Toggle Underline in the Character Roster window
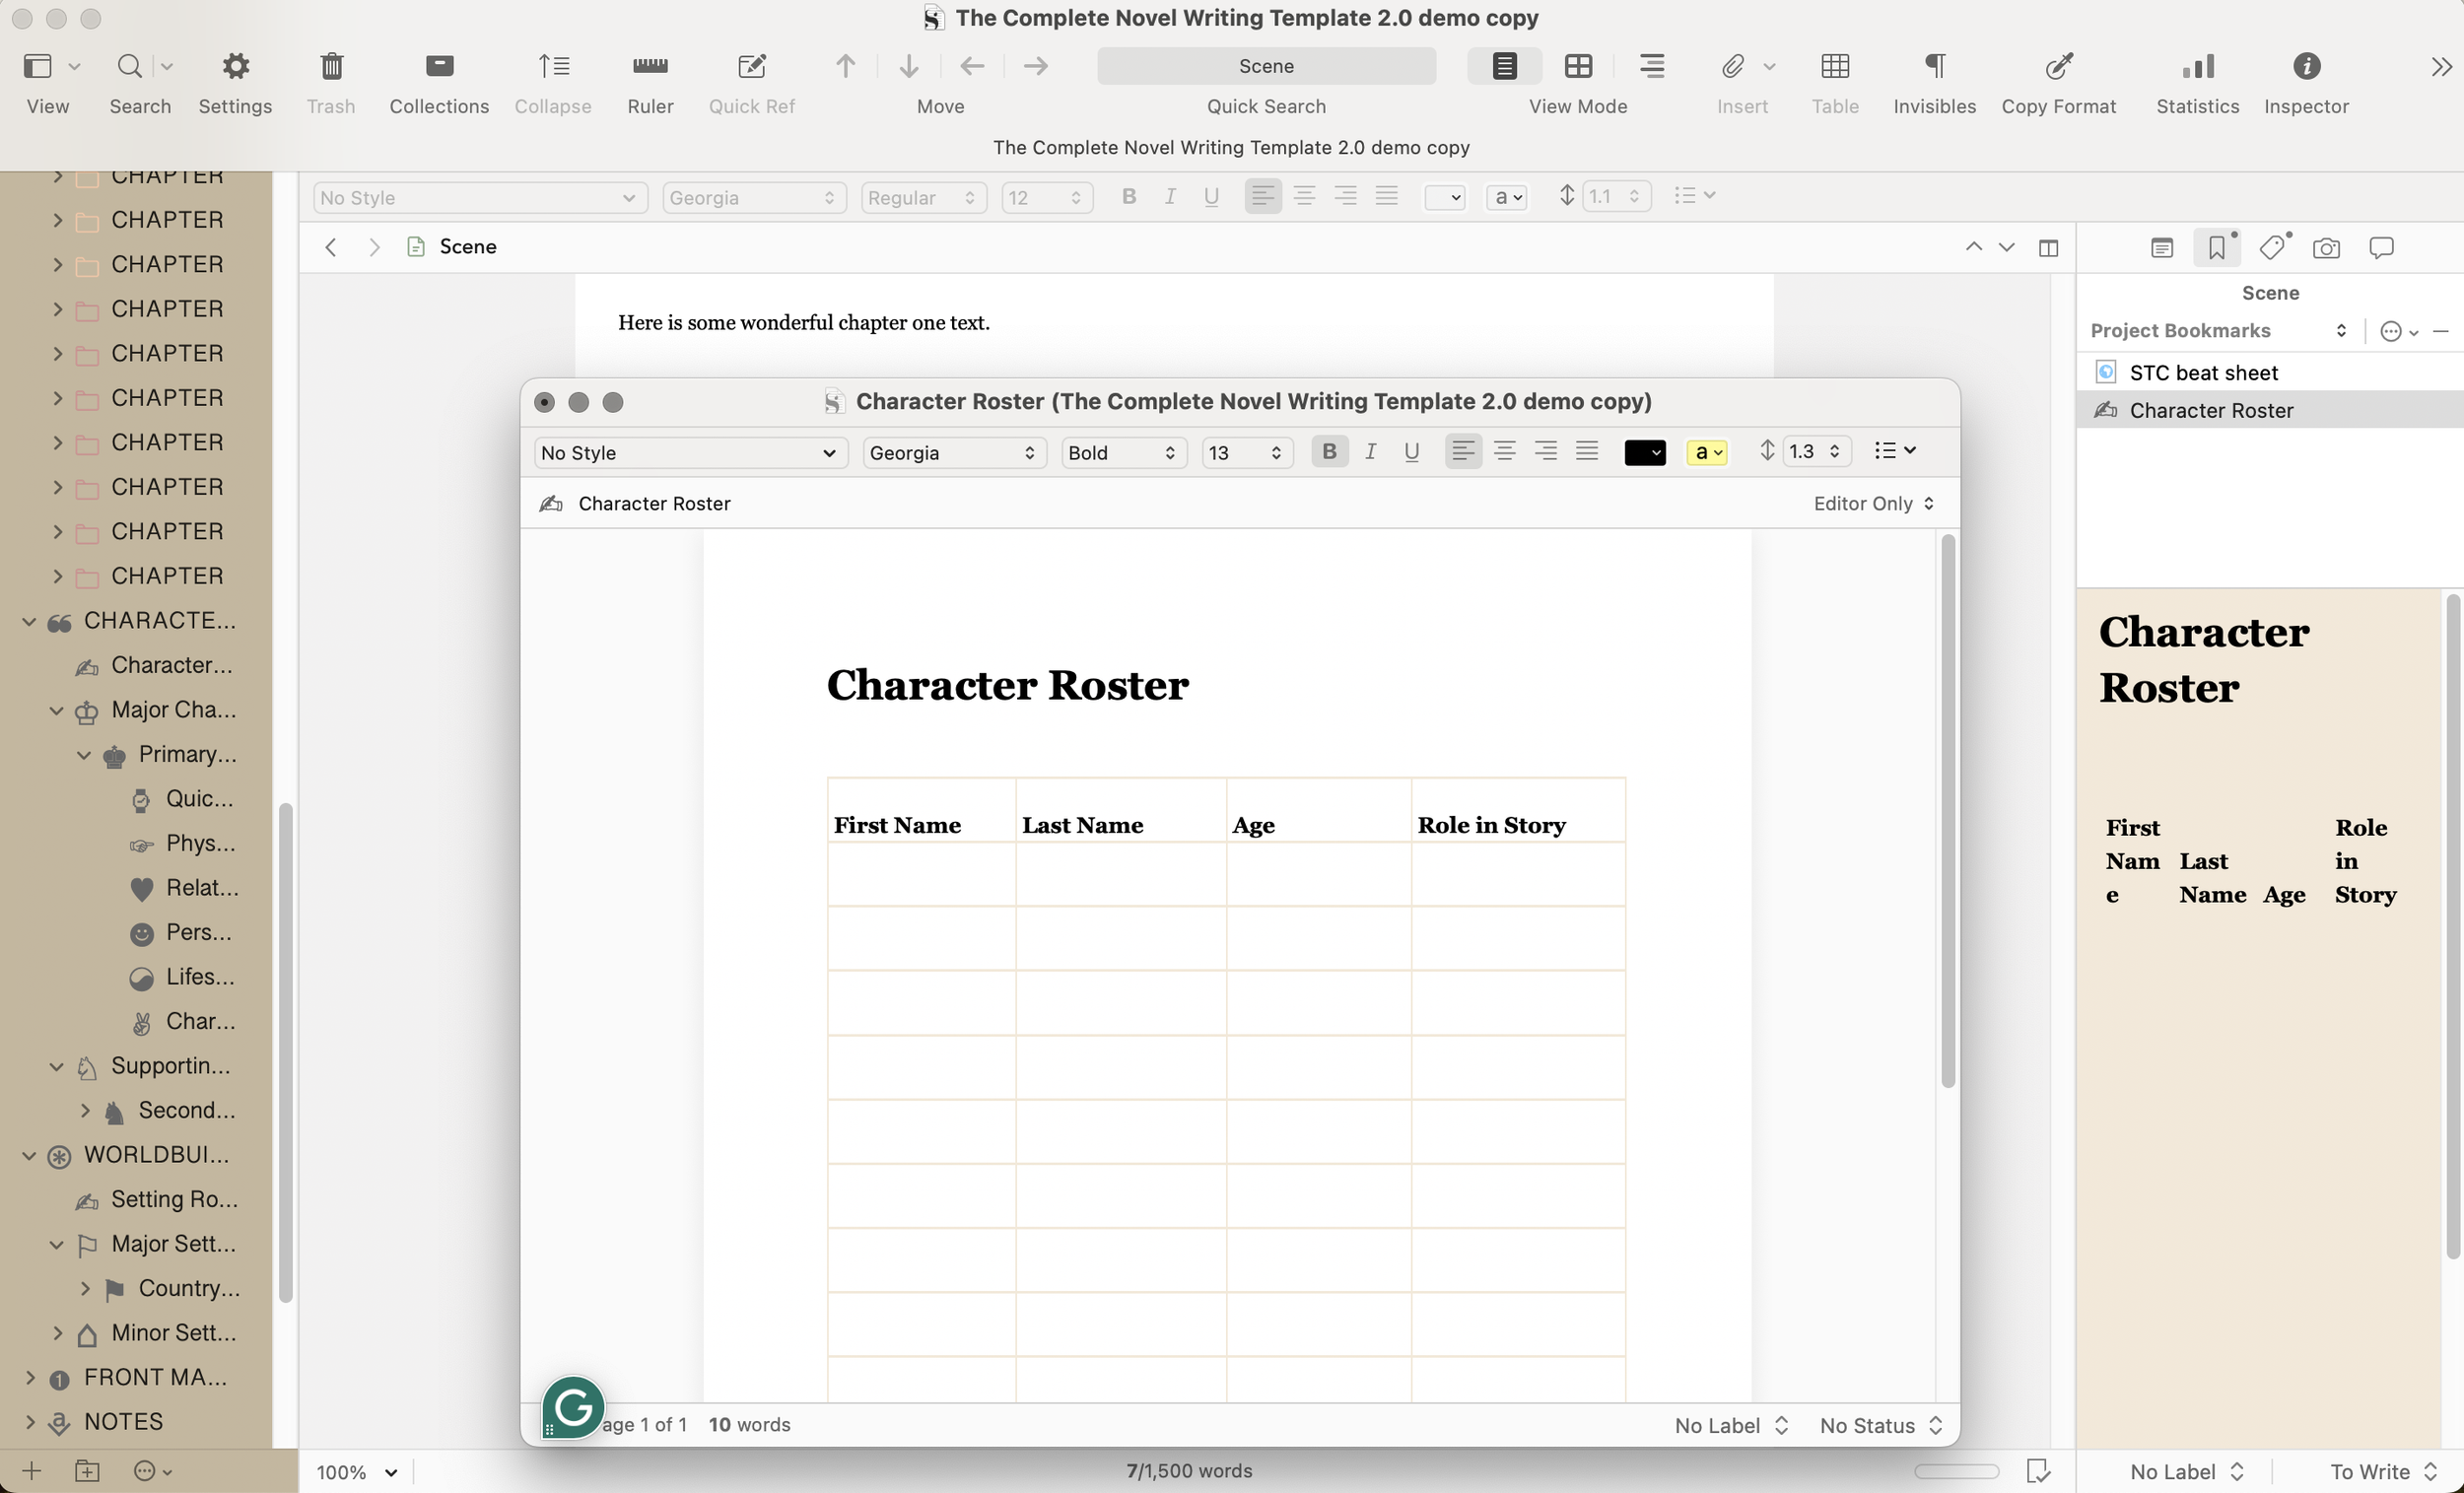 [x=1411, y=451]
